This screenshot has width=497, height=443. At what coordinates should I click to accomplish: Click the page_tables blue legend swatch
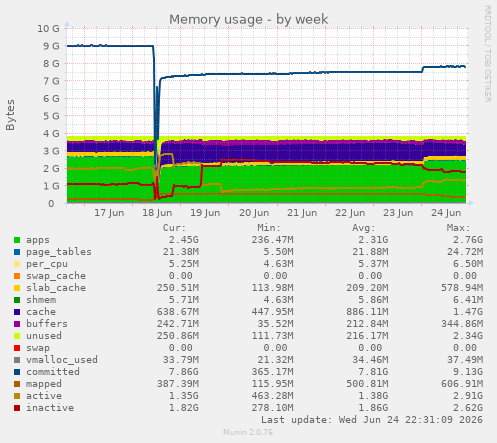(x=17, y=252)
